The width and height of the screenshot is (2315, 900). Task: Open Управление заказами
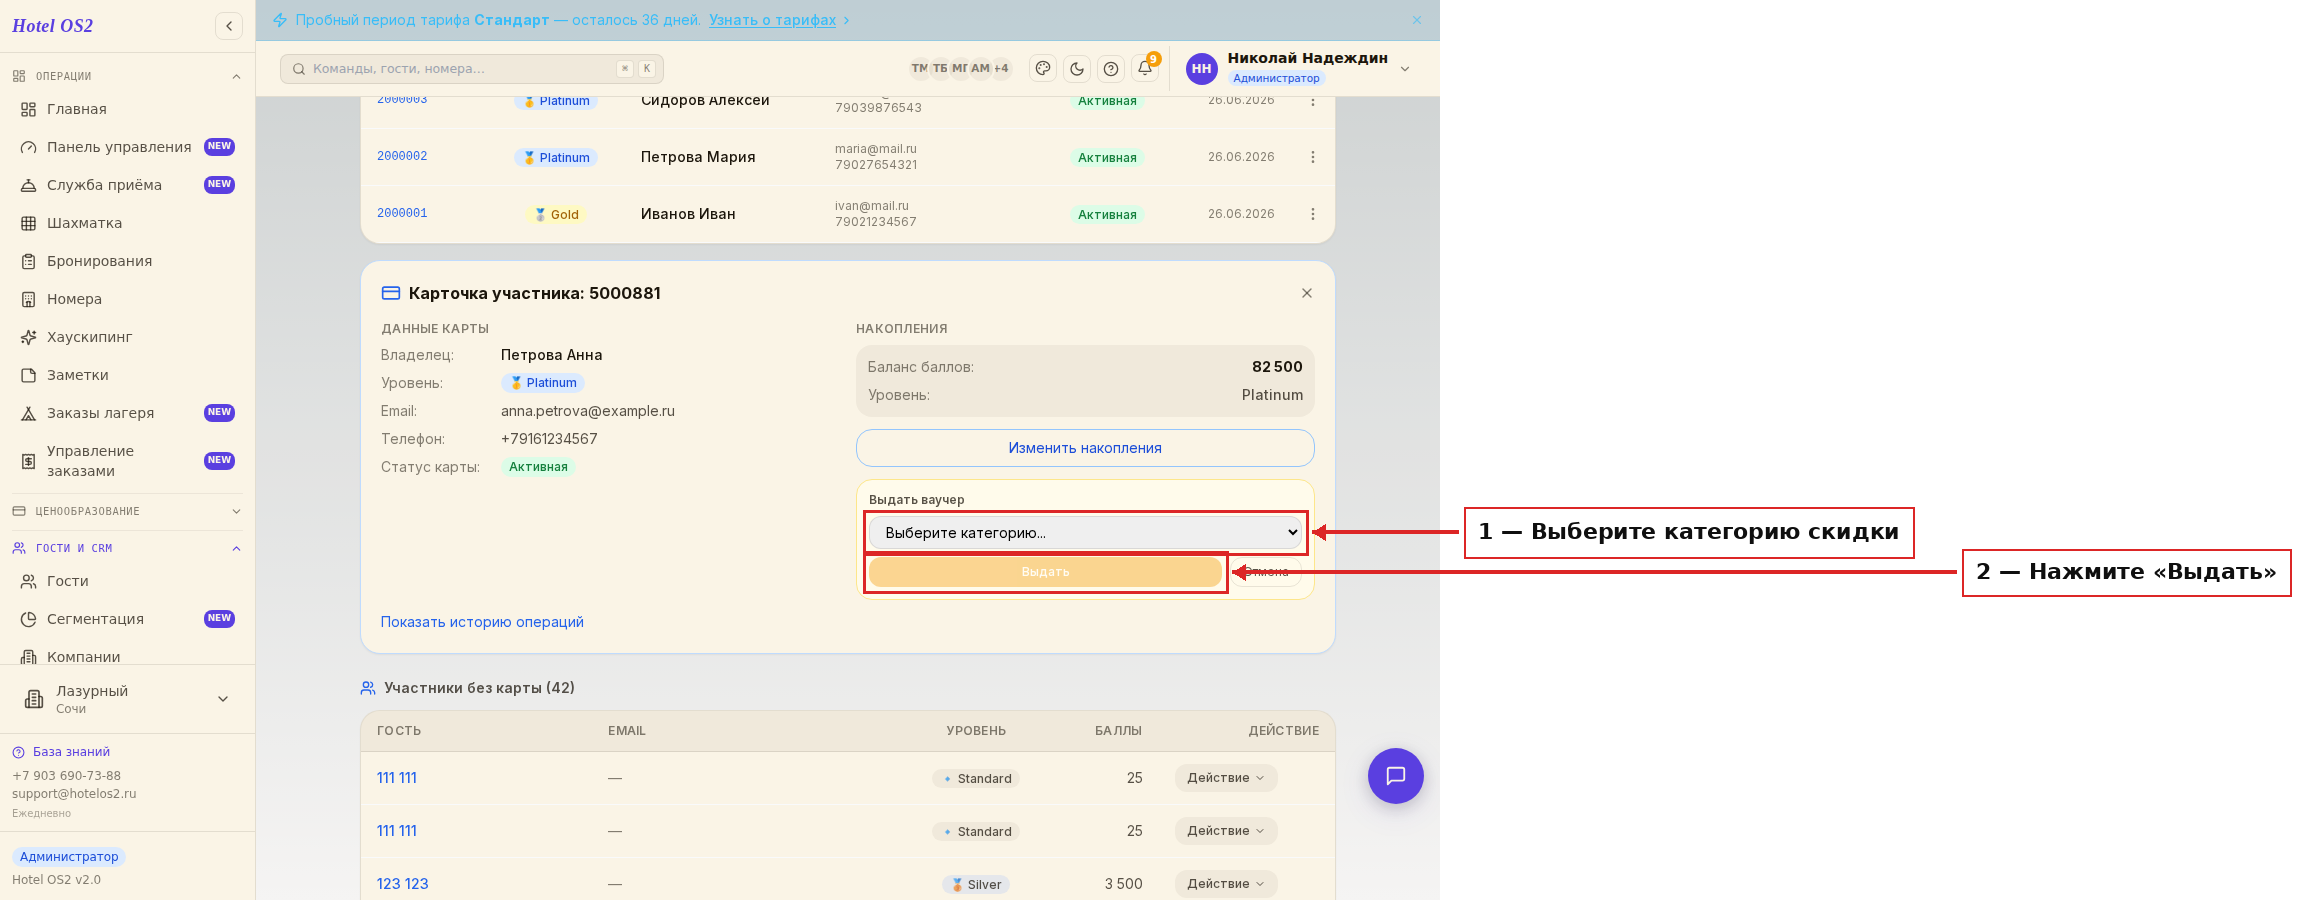tap(127, 461)
